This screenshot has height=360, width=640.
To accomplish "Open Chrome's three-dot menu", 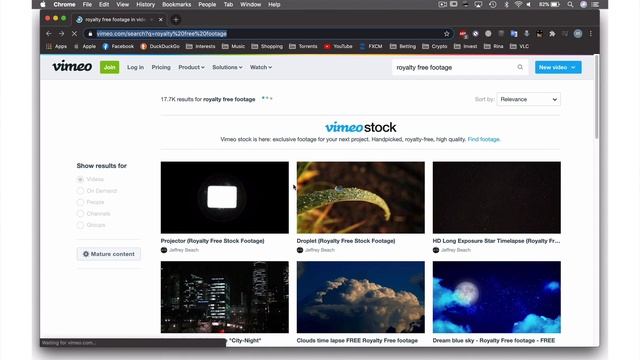I will click(591, 34).
